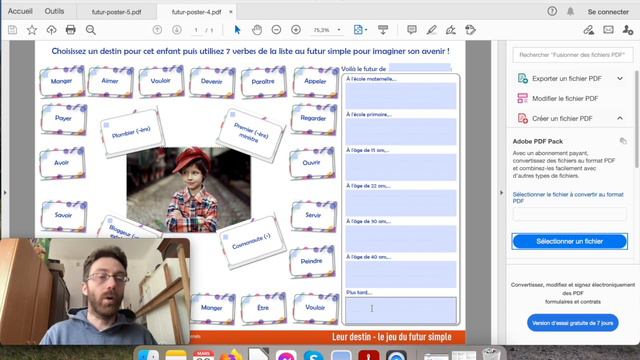Viewport: 640px width, 360px height.
Task: Check the box on the Devenir card
Action: 195,72
